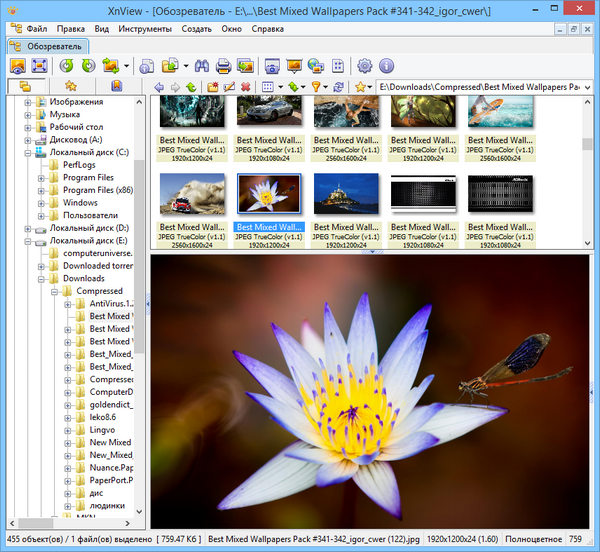Open settings with the gear icon

click(365, 66)
